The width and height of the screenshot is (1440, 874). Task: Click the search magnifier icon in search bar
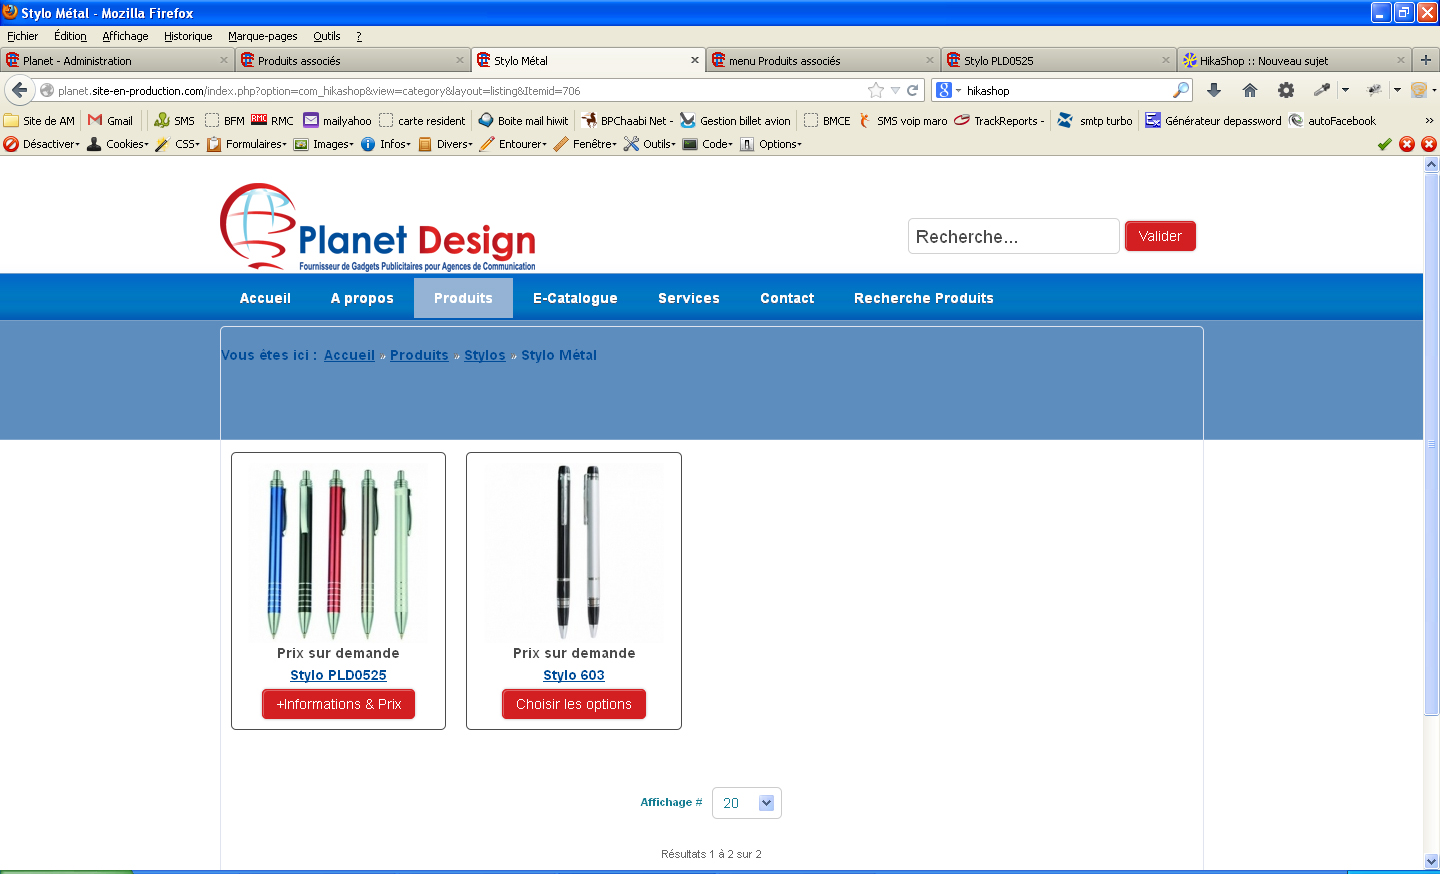[1181, 90]
